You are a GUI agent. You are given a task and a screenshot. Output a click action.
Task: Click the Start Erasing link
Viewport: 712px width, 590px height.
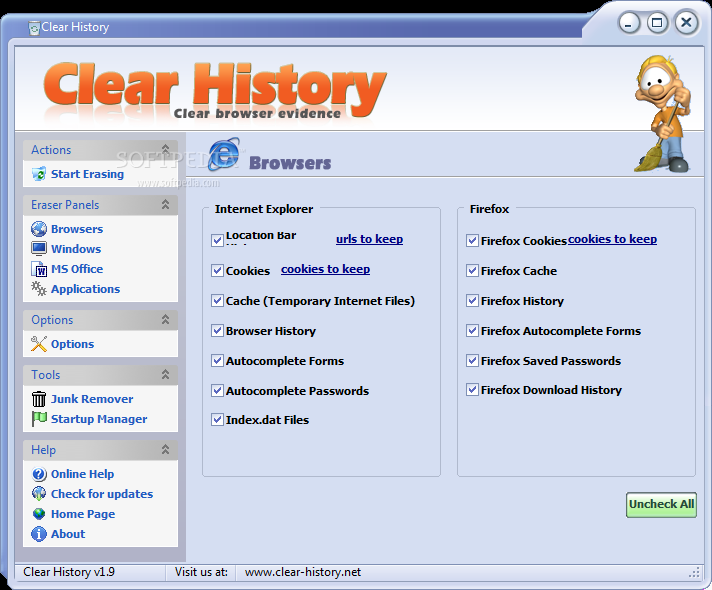pyautogui.click(x=87, y=174)
